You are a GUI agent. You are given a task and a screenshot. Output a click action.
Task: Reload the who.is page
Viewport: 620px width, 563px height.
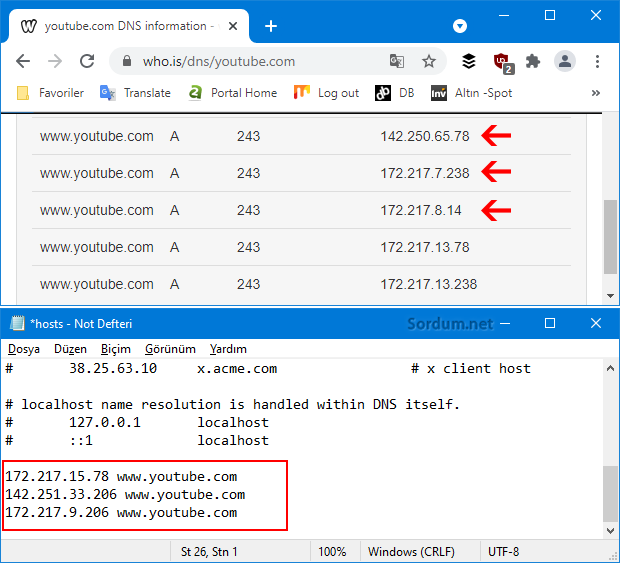pos(87,61)
